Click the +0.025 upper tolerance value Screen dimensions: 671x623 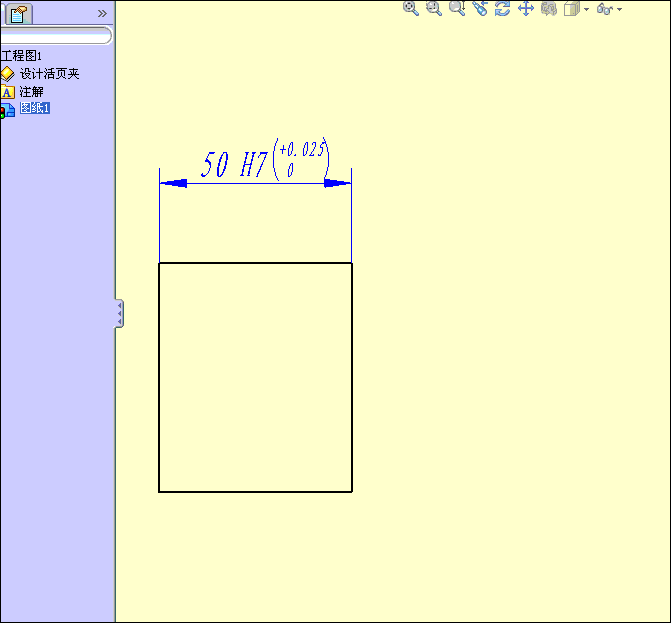302,150
